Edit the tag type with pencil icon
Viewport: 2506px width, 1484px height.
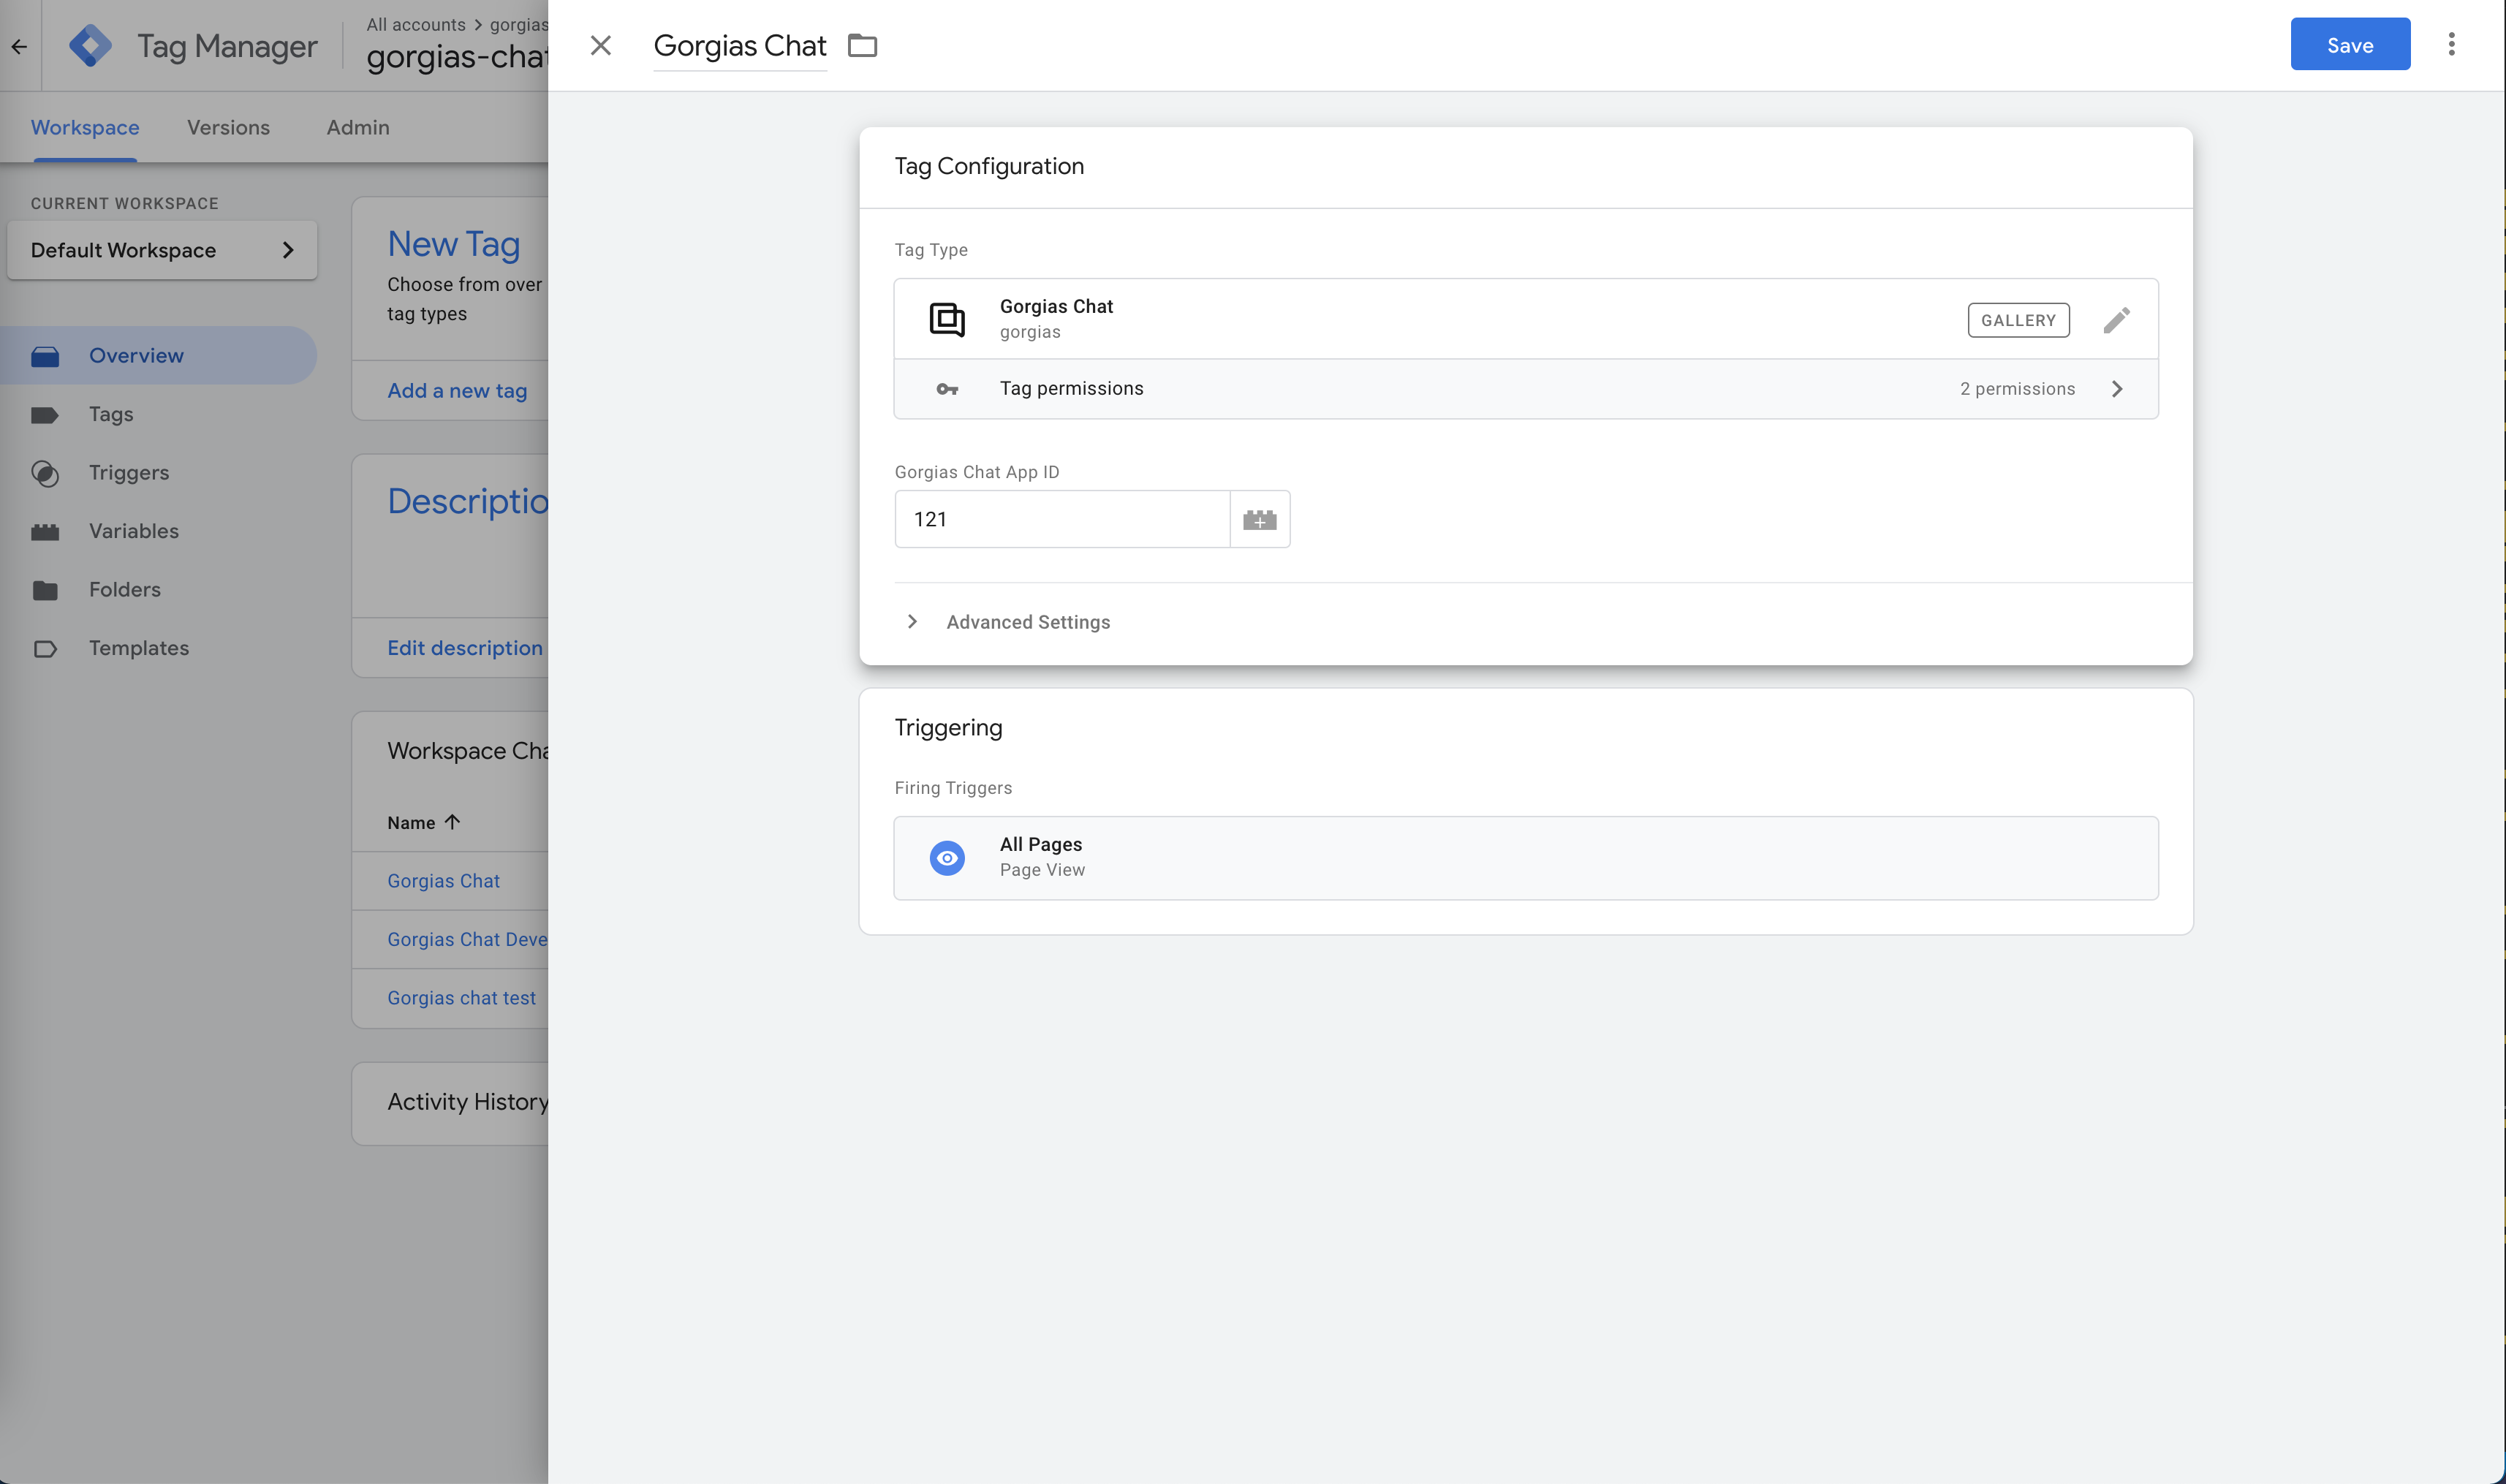point(2116,320)
